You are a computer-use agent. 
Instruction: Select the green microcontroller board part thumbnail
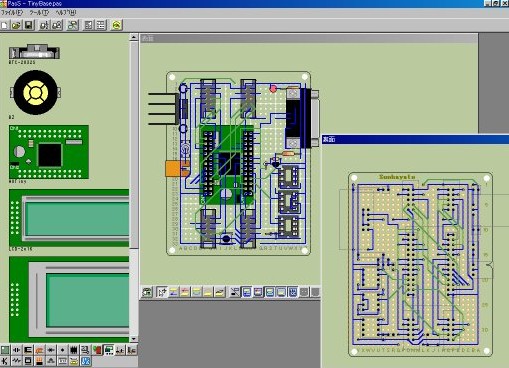tap(49, 152)
